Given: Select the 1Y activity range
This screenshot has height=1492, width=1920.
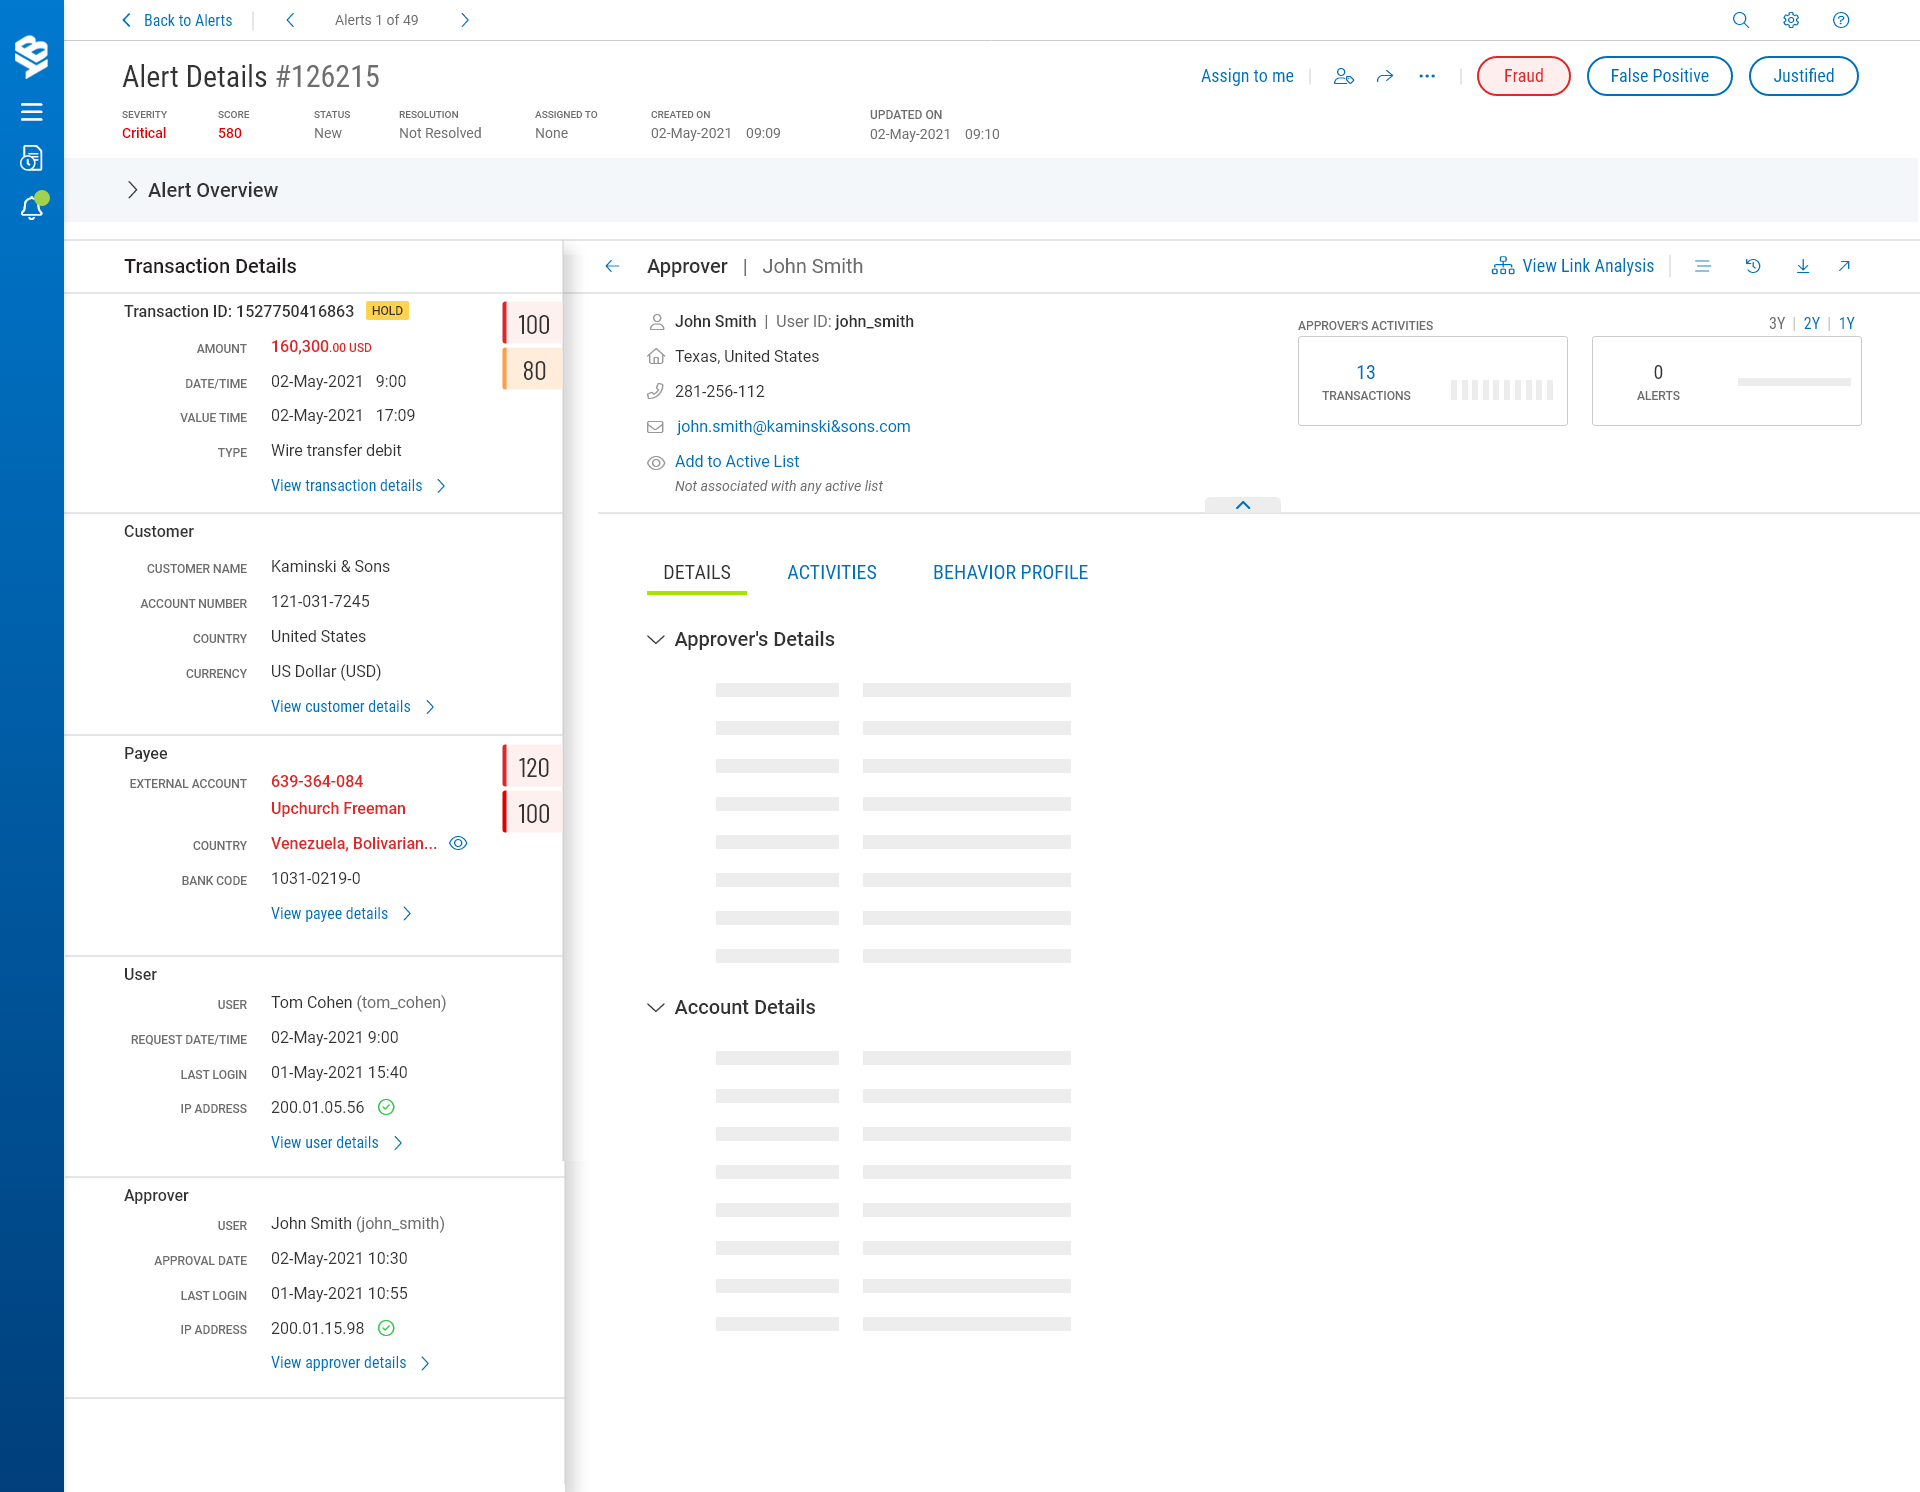Looking at the screenshot, I should coord(1847,323).
